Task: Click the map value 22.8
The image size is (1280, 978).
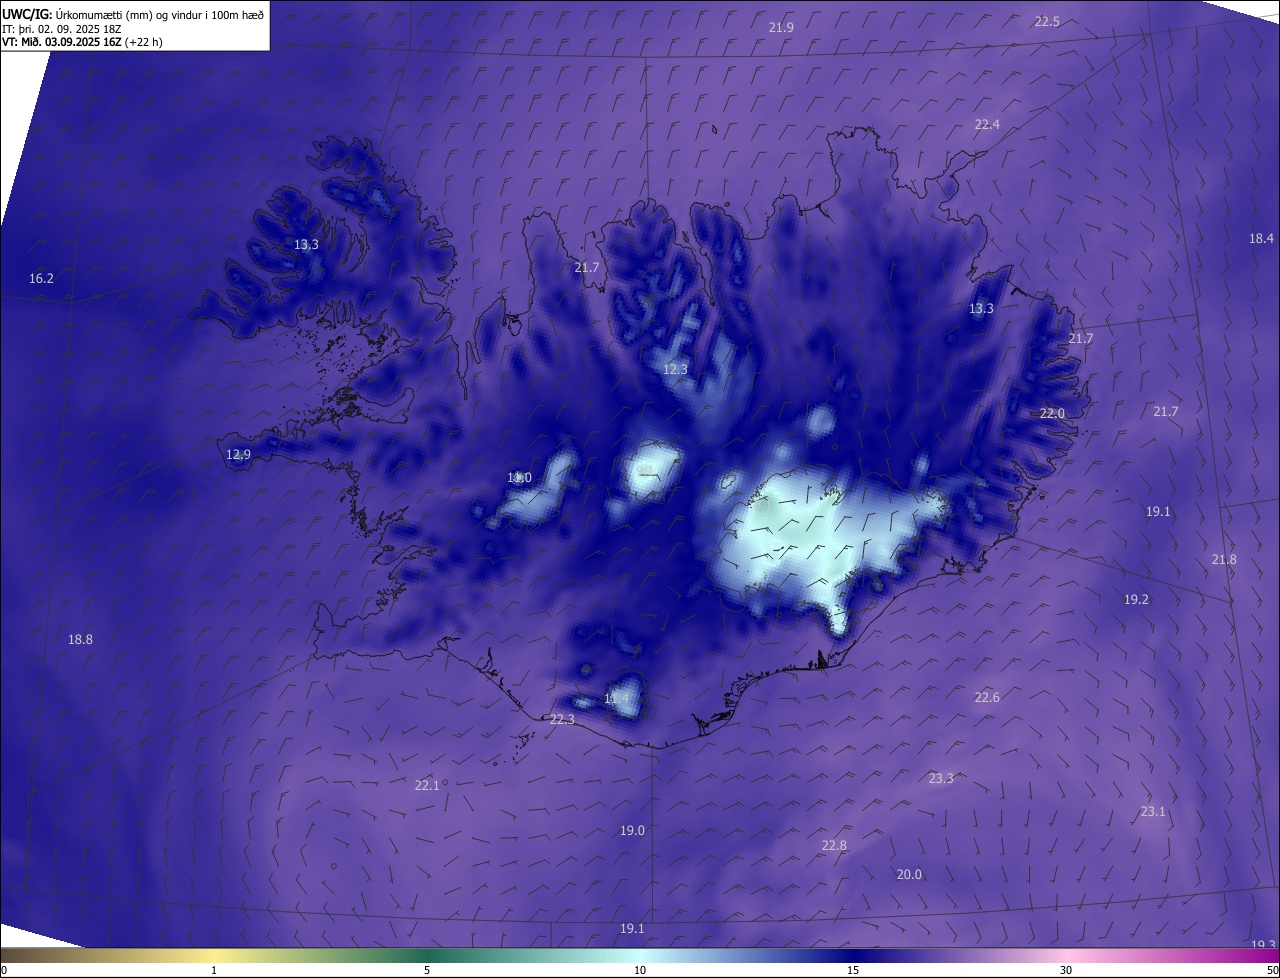Action: (x=834, y=845)
